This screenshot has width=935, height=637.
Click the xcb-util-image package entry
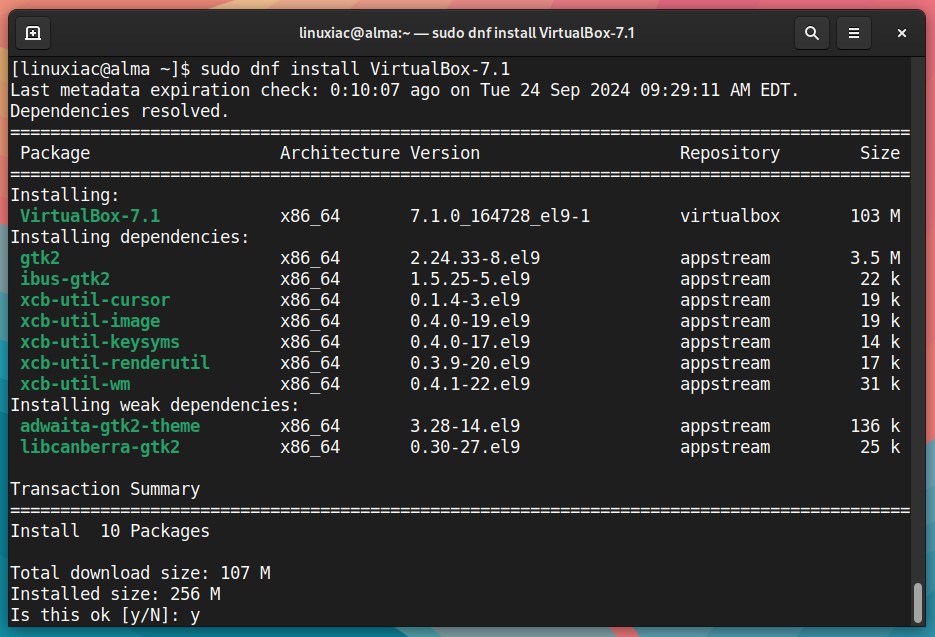point(90,321)
